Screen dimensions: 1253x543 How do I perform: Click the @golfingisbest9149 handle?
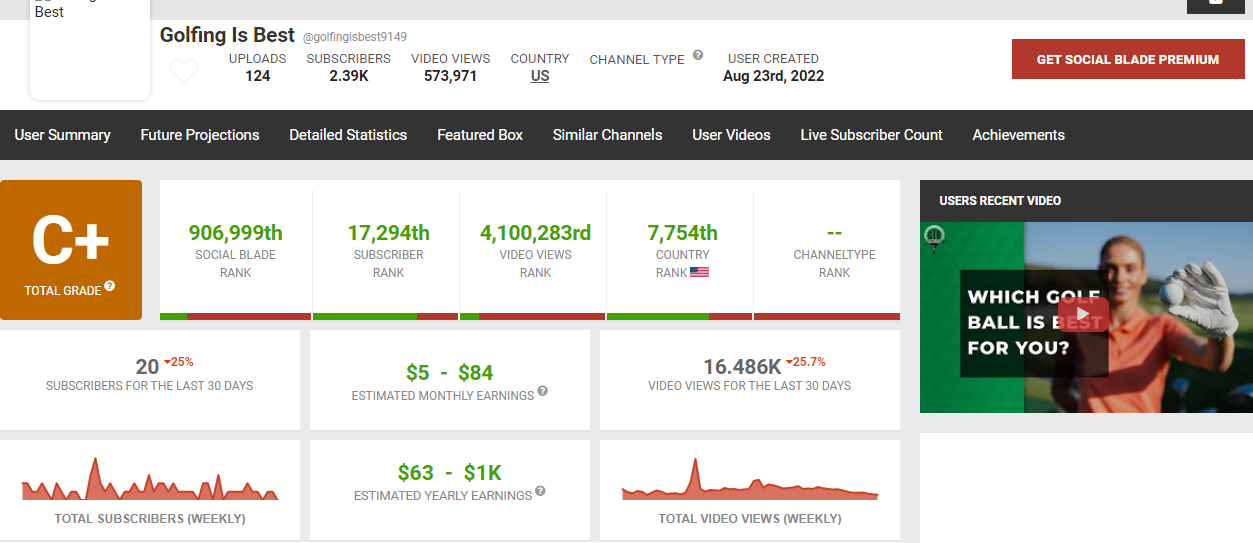pos(354,38)
